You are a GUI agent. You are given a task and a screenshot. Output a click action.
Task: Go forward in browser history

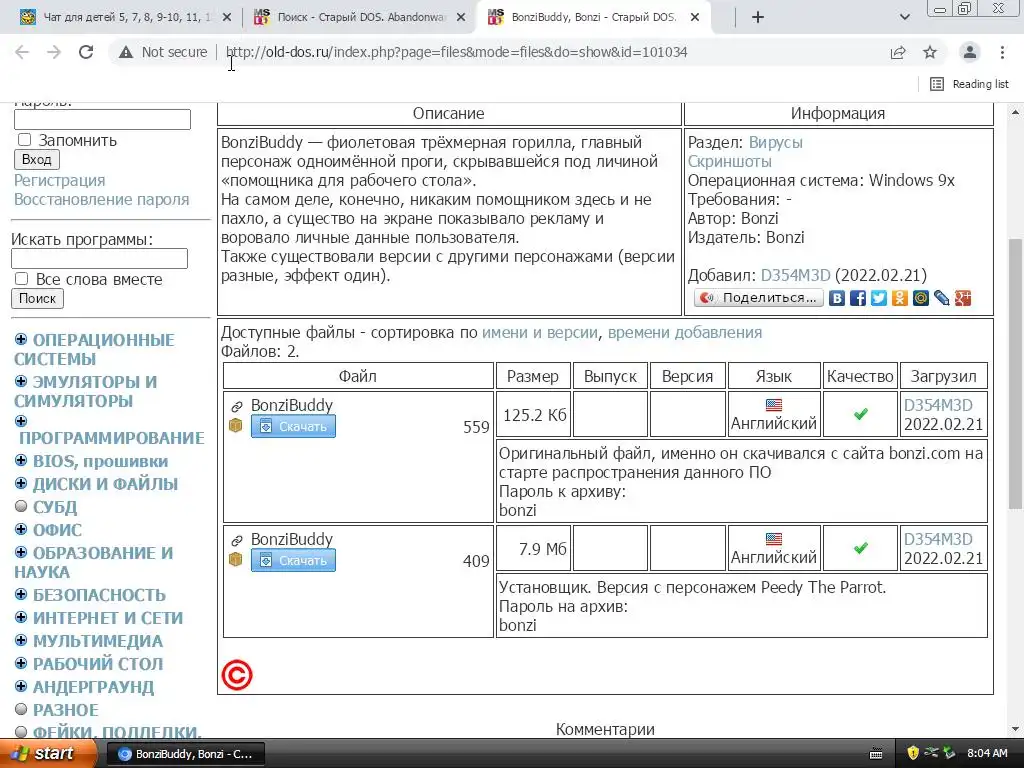[x=54, y=52]
